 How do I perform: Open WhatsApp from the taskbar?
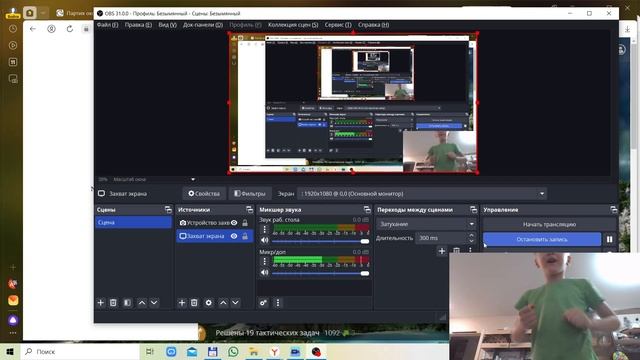click(233, 351)
